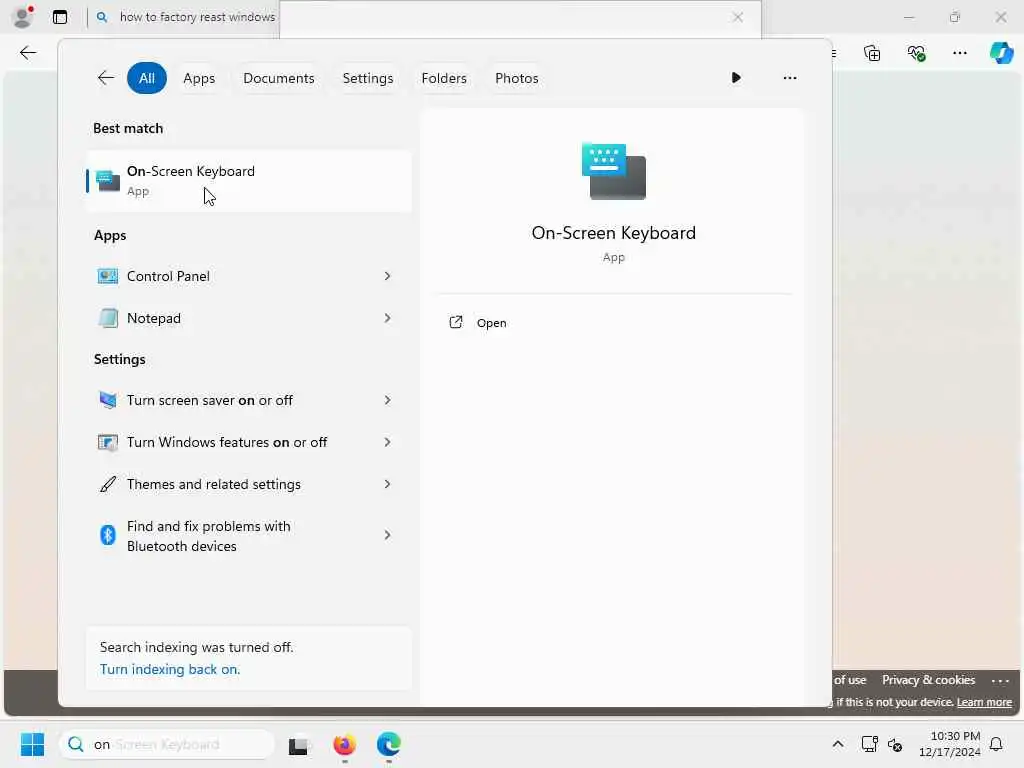Open Edge tab actions menu icon

point(60,17)
